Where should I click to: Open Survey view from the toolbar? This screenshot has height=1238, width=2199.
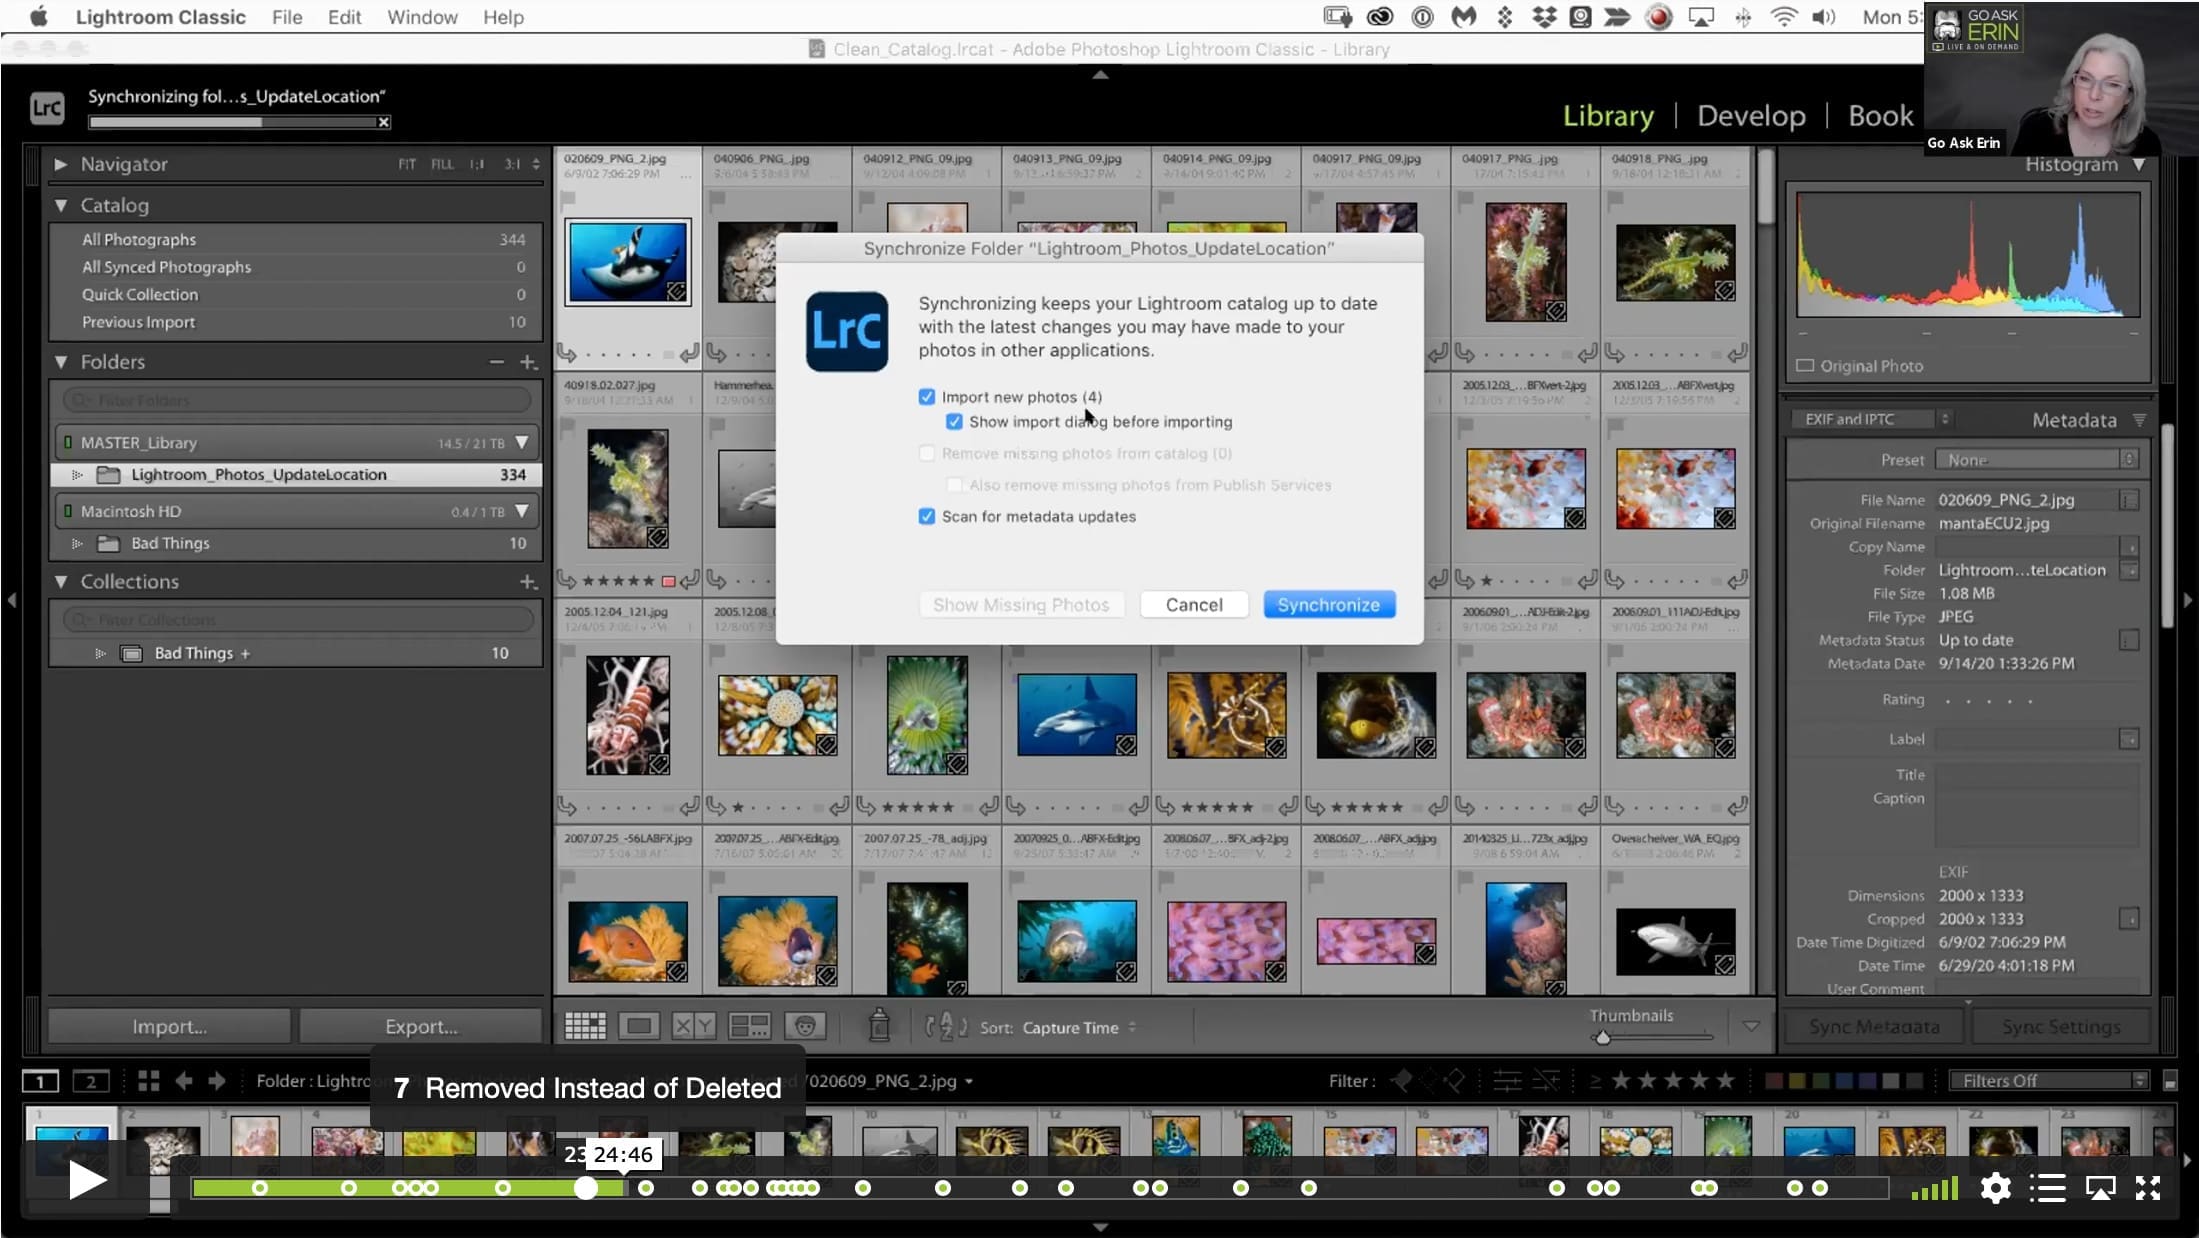coord(749,1026)
